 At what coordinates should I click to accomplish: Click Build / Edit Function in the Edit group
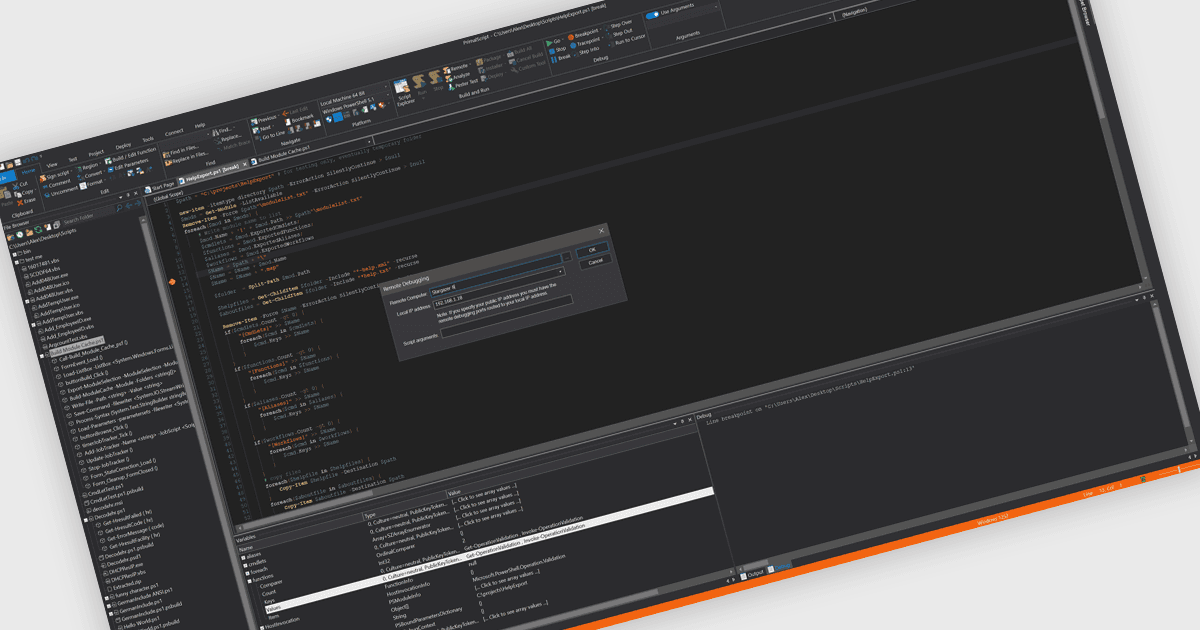pos(132,157)
